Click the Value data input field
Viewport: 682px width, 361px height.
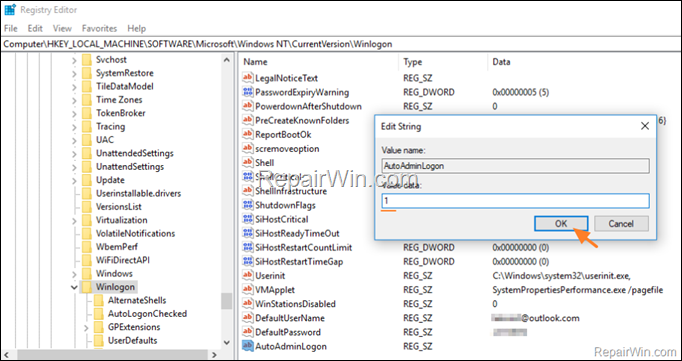point(515,201)
